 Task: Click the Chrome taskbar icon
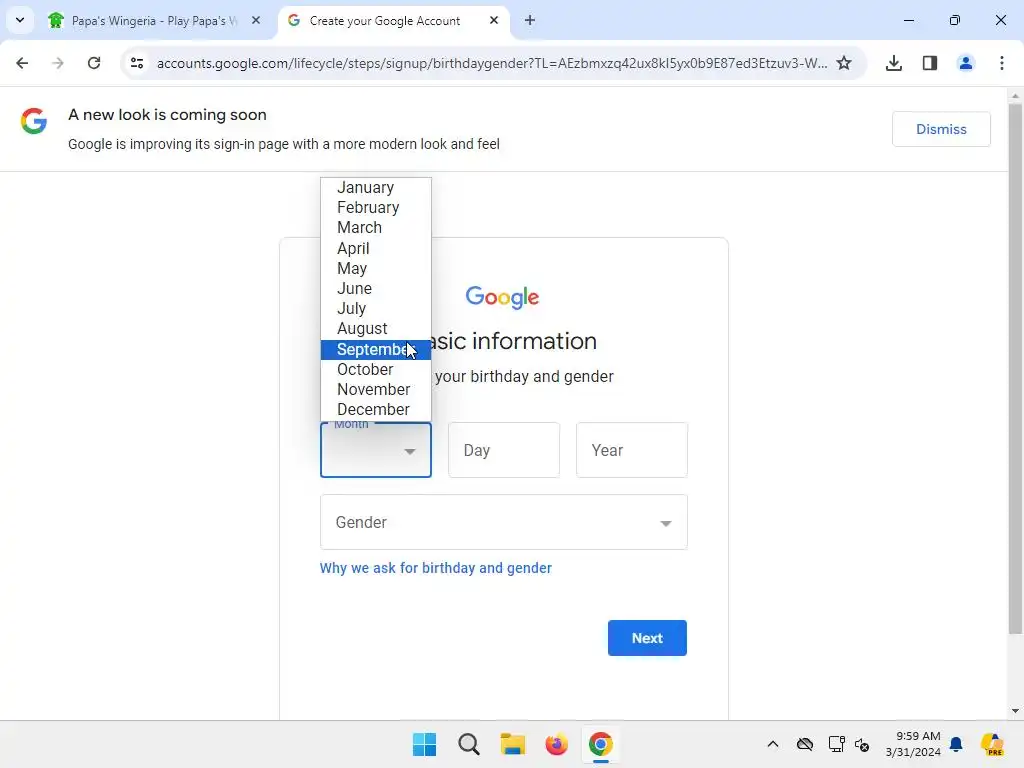pyautogui.click(x=600, y=744)
